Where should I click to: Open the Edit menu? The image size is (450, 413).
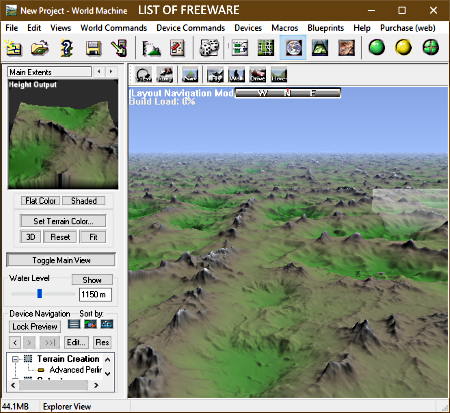tap(34, 28)
